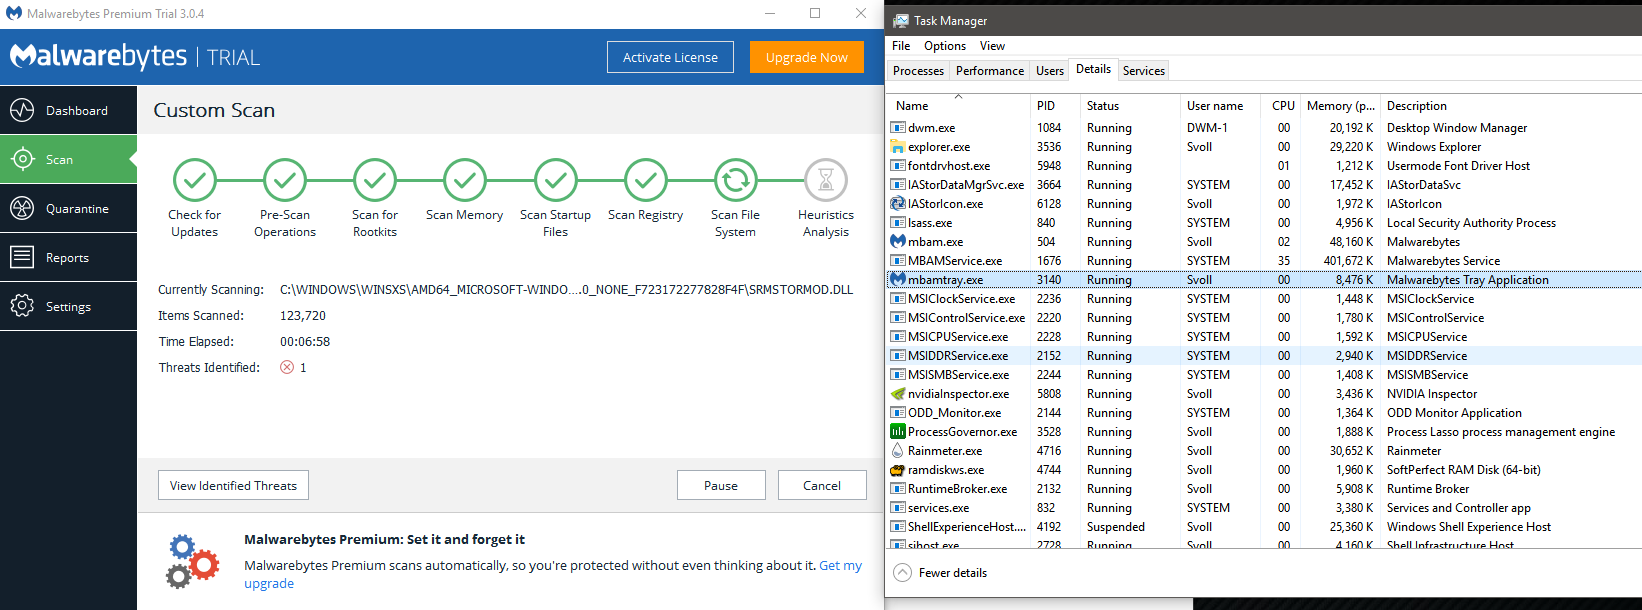Open the View menu in Task Manager

pos(992,46)
